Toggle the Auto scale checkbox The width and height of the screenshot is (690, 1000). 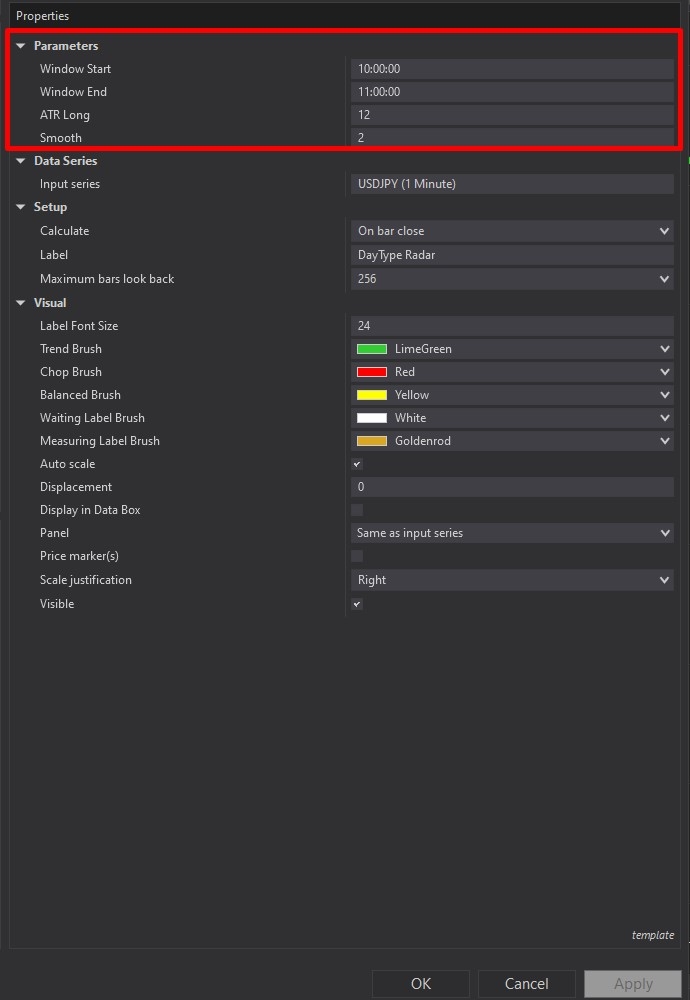[357, 463]
